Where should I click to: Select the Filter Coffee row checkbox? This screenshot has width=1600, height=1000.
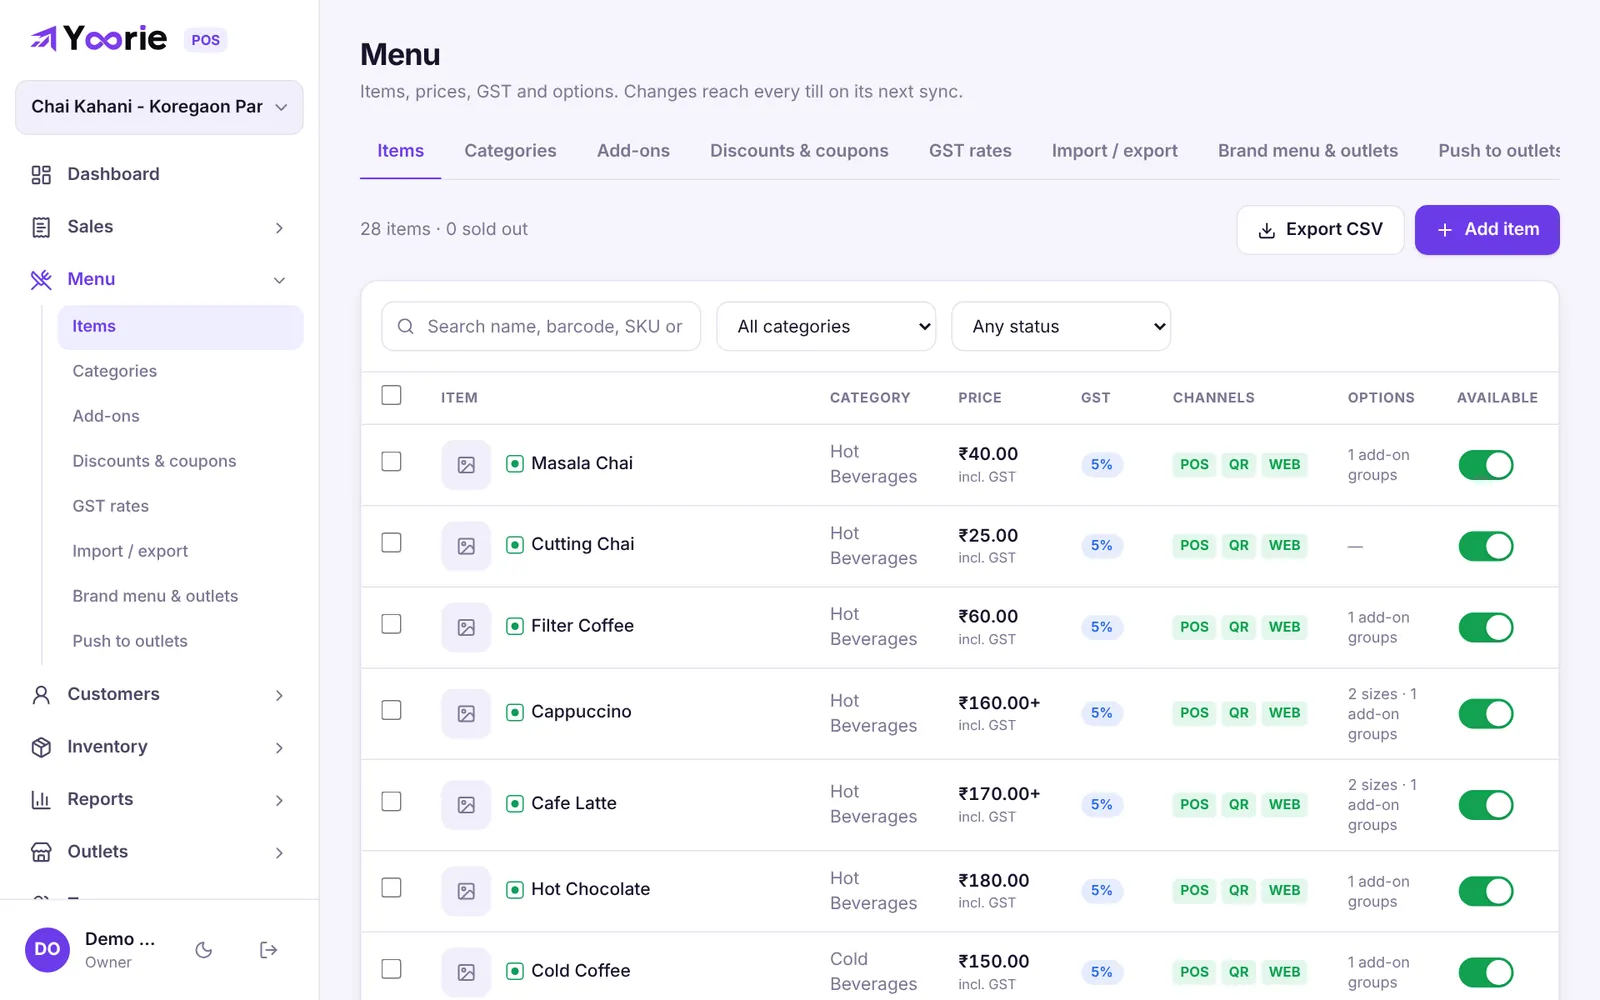click(x=392, y=624)
